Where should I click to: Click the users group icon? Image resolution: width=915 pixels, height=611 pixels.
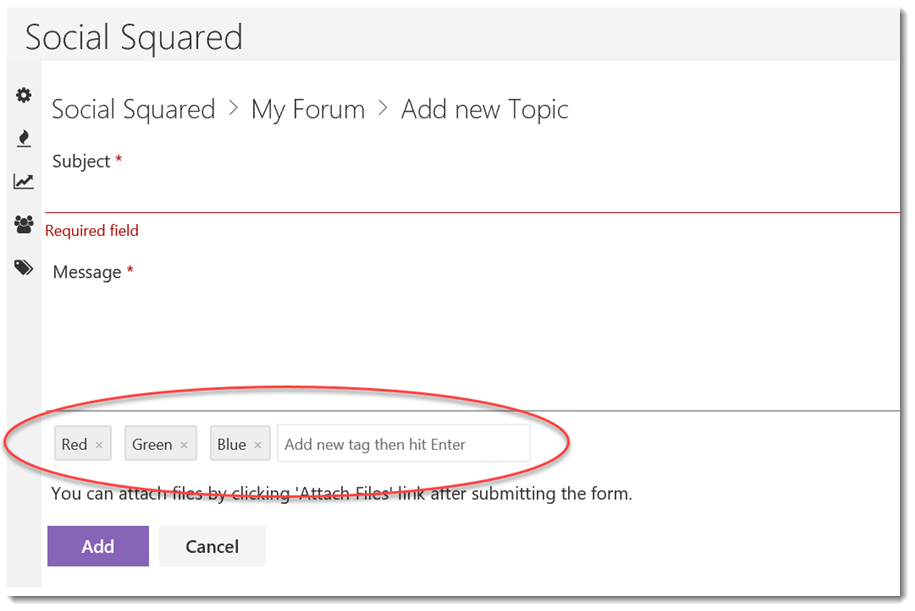[x=23, y=225]
